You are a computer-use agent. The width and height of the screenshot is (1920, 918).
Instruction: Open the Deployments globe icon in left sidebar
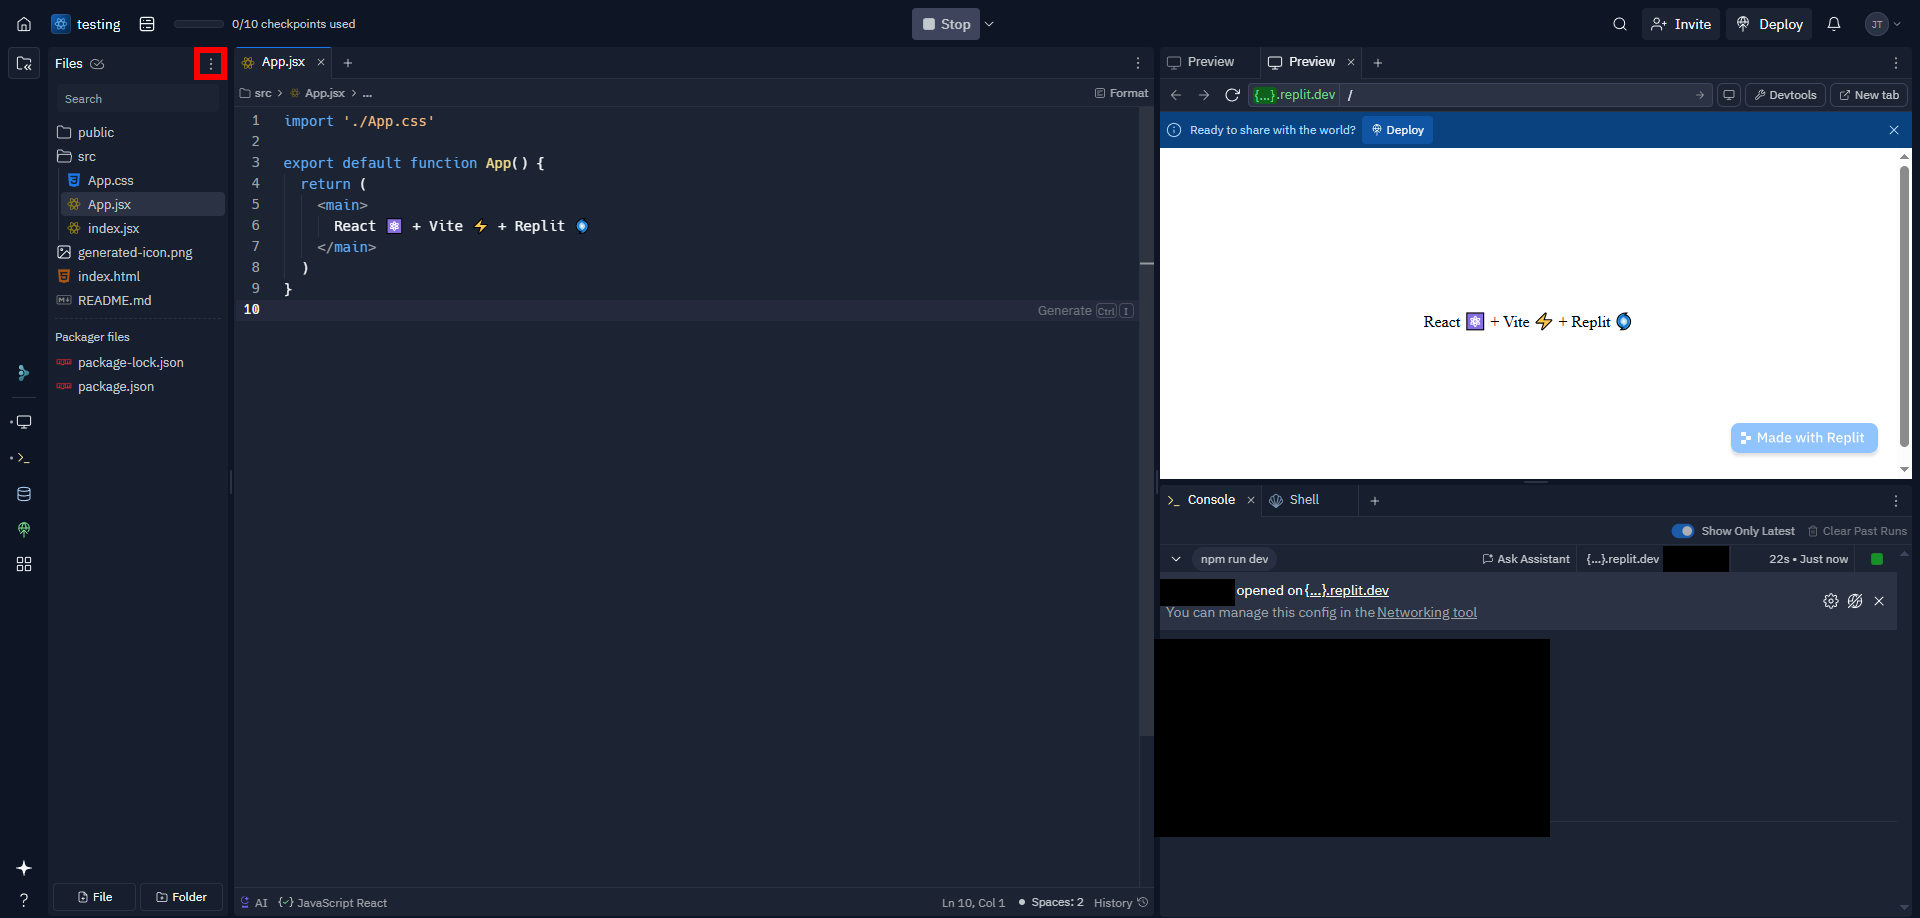(x=24, y=529)
